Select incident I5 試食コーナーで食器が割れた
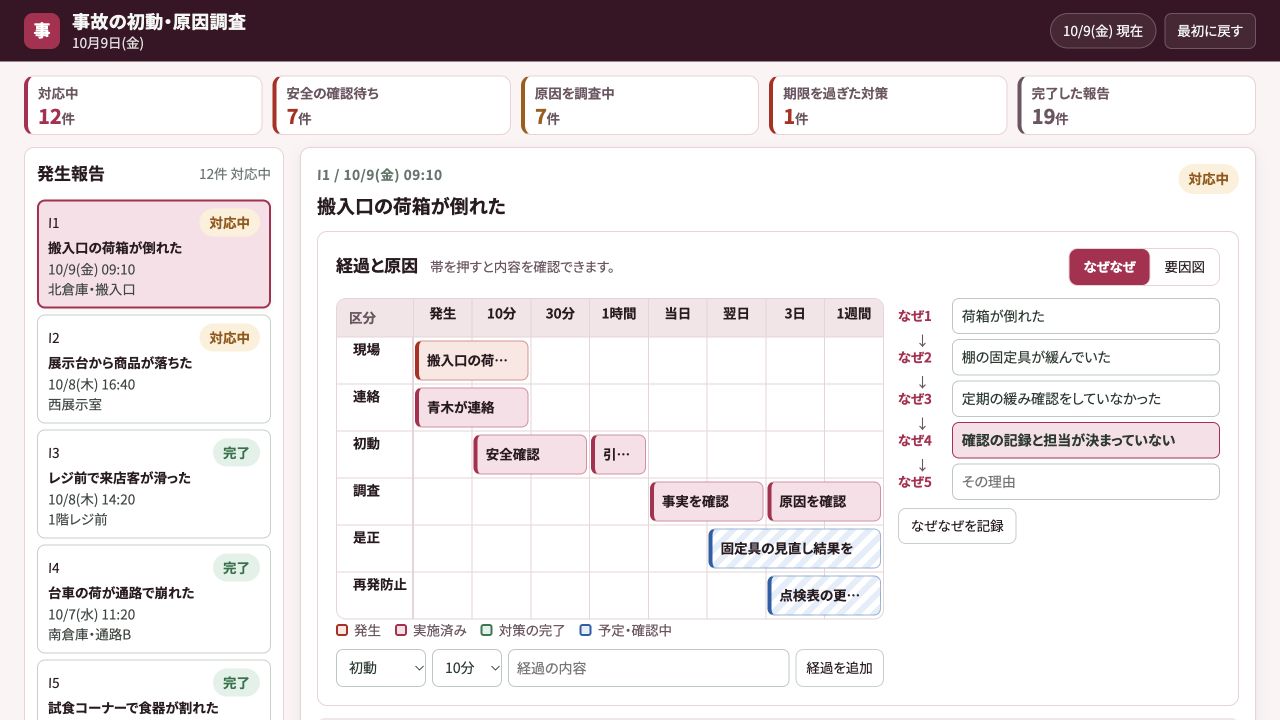This screenshot has height=720, width=1280. (154, 690)
